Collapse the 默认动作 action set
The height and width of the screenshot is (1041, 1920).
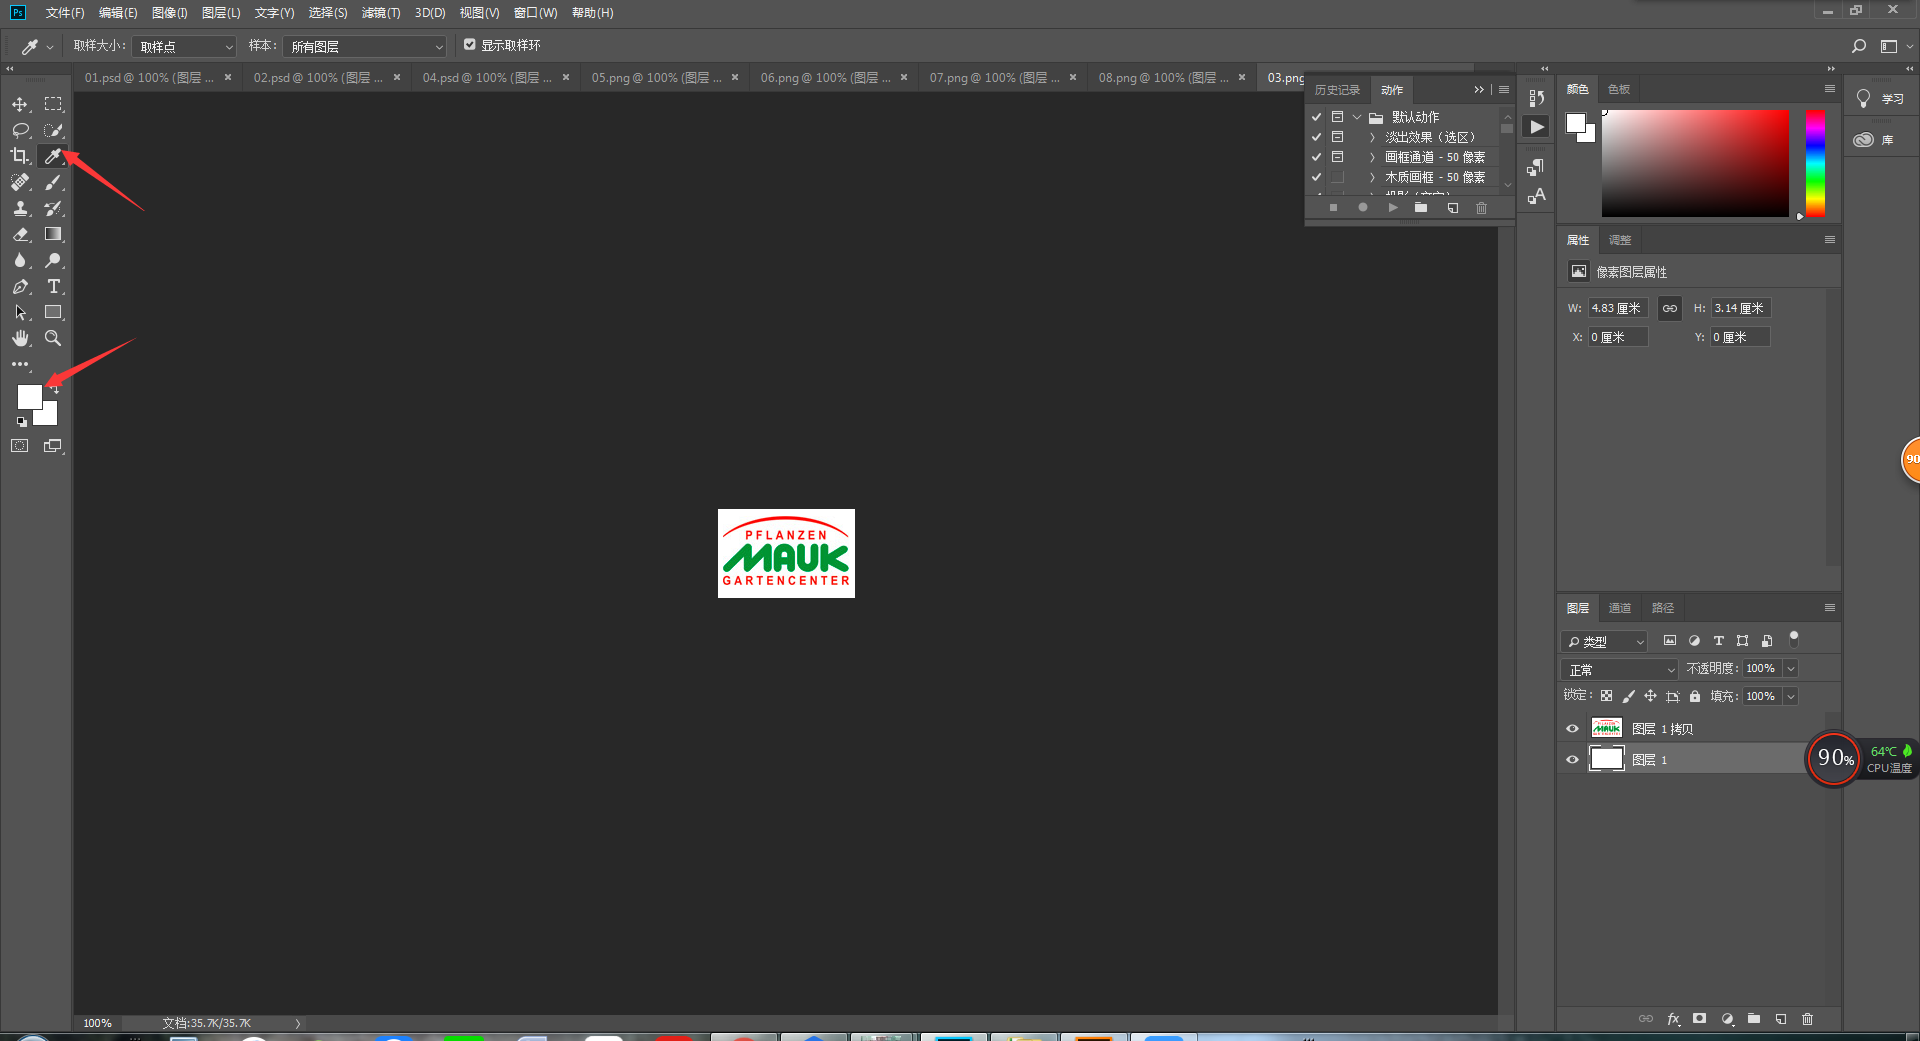(x=1357, y=117)
